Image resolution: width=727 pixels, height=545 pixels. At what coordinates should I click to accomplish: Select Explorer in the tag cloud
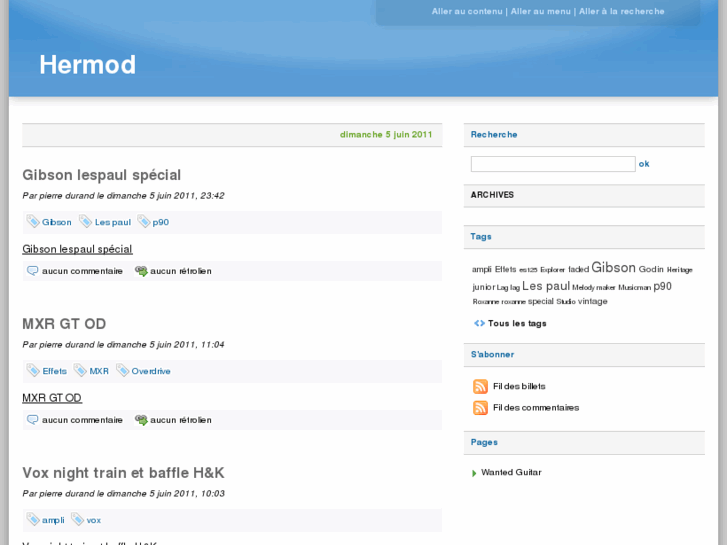pos(552,270)
